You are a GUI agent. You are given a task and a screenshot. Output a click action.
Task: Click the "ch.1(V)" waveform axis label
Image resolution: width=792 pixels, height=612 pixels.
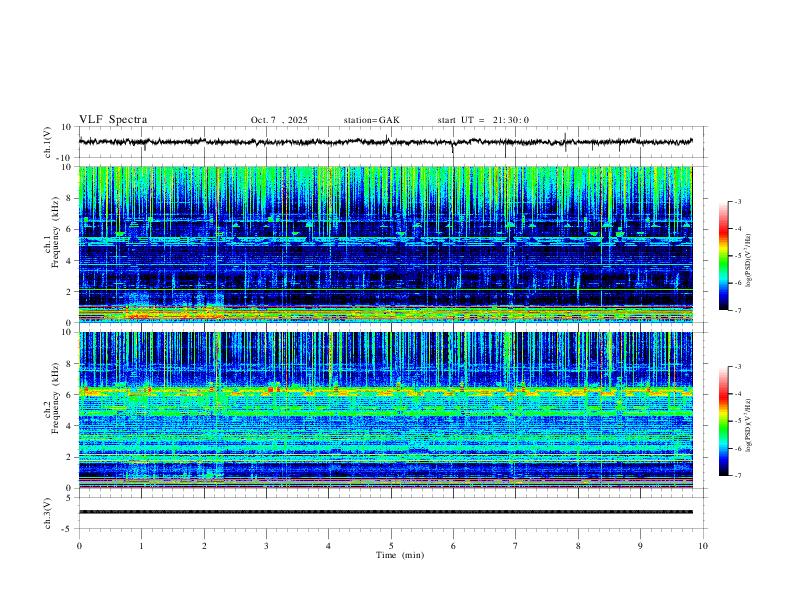(x=48, y=142)
